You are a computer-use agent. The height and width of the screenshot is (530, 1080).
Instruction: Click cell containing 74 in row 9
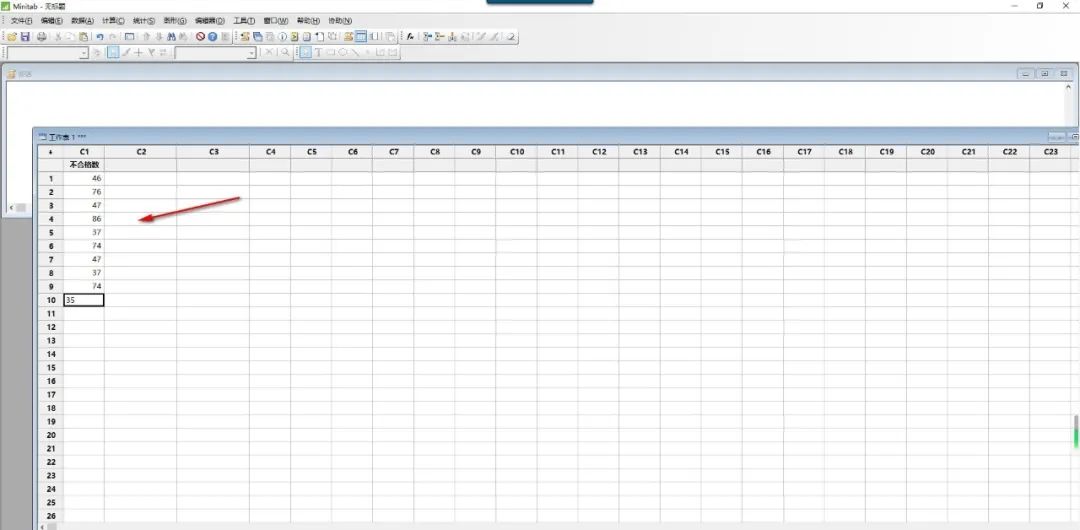[x=84, y=286]
